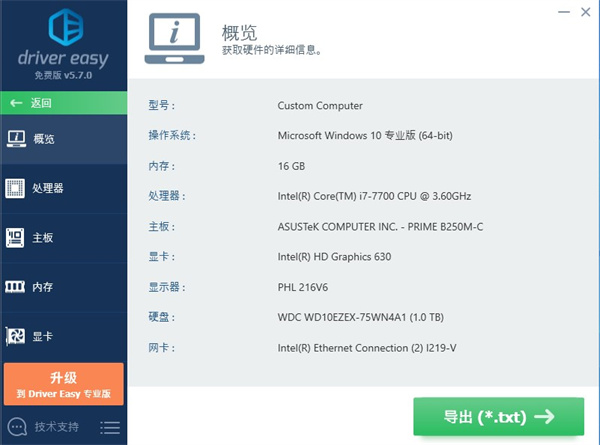Select the Intel Ethernet Connection I219-V value
Viewport: 600px width, 445px height.
tap(367, 348)
